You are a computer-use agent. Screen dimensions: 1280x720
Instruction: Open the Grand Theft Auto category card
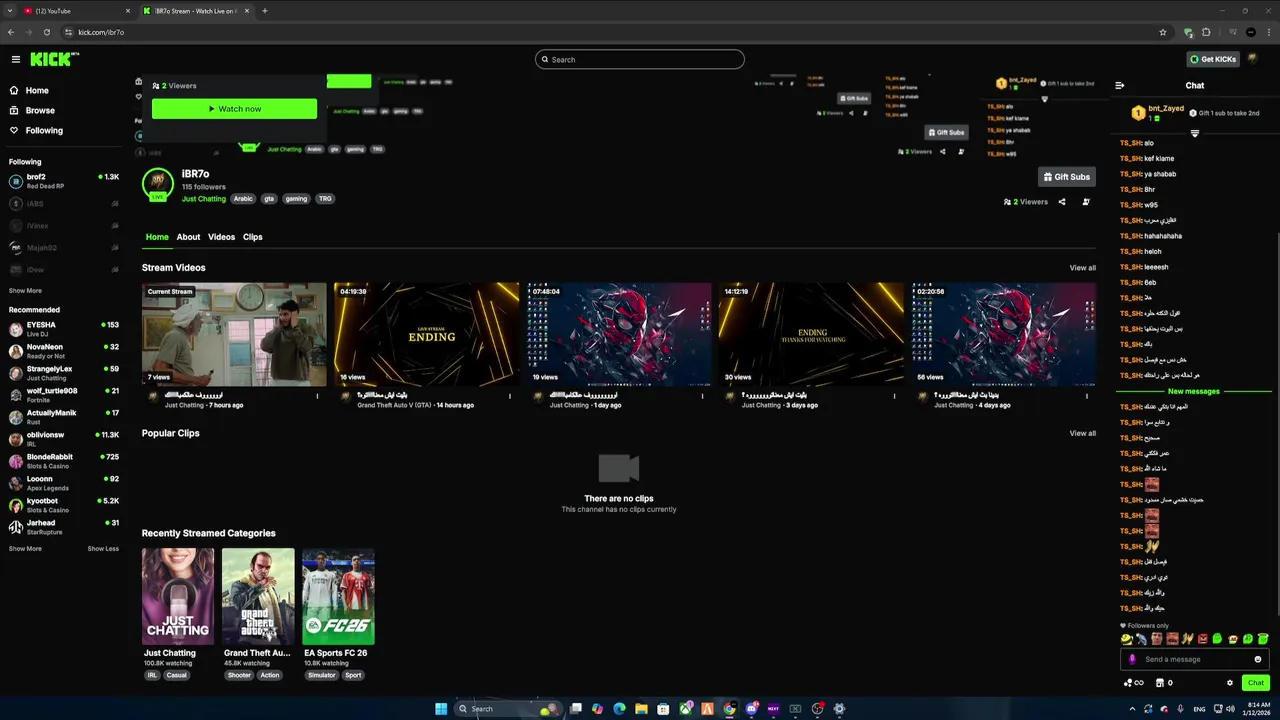258,596
